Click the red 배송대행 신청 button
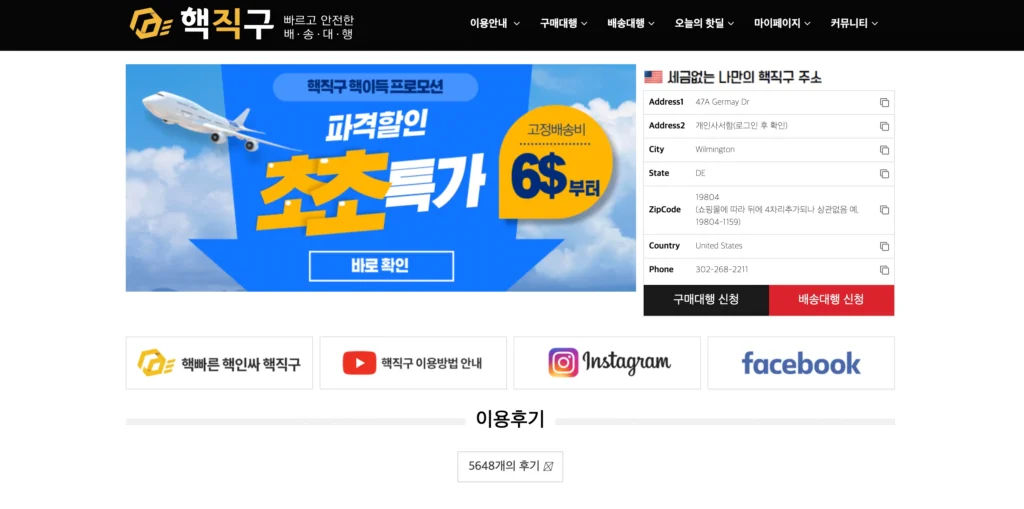The width and height of the screenshot is (1024, 509). coord(831,300)
